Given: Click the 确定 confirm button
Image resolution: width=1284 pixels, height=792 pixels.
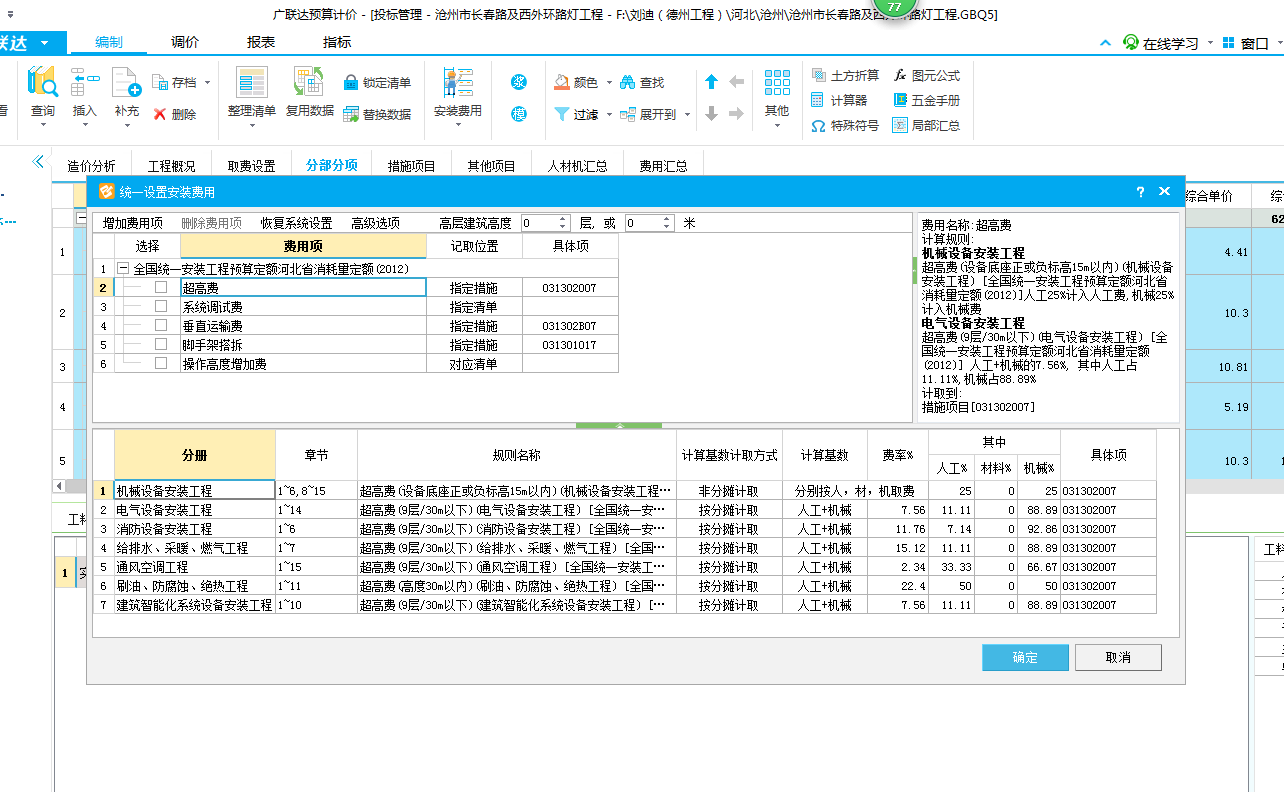Looking at the screenshot, I should pos(1025,657).
